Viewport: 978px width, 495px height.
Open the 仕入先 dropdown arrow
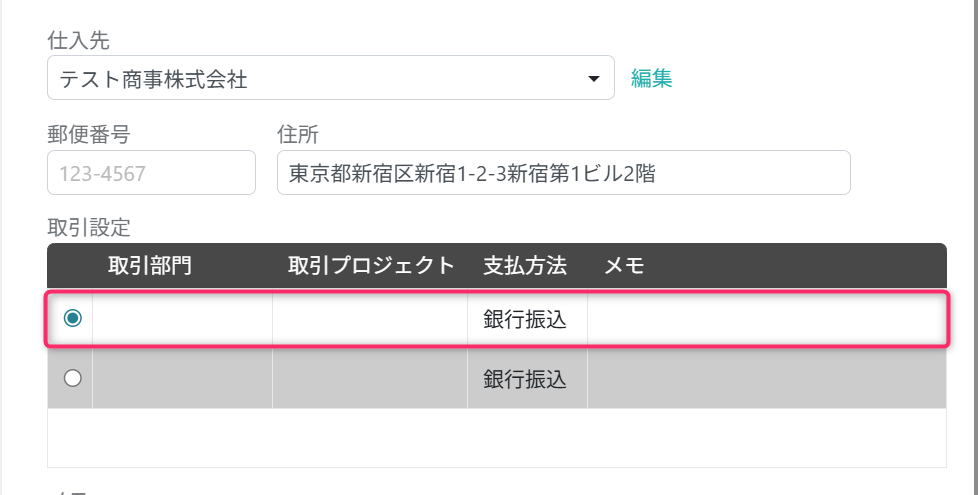click(593, 79)
